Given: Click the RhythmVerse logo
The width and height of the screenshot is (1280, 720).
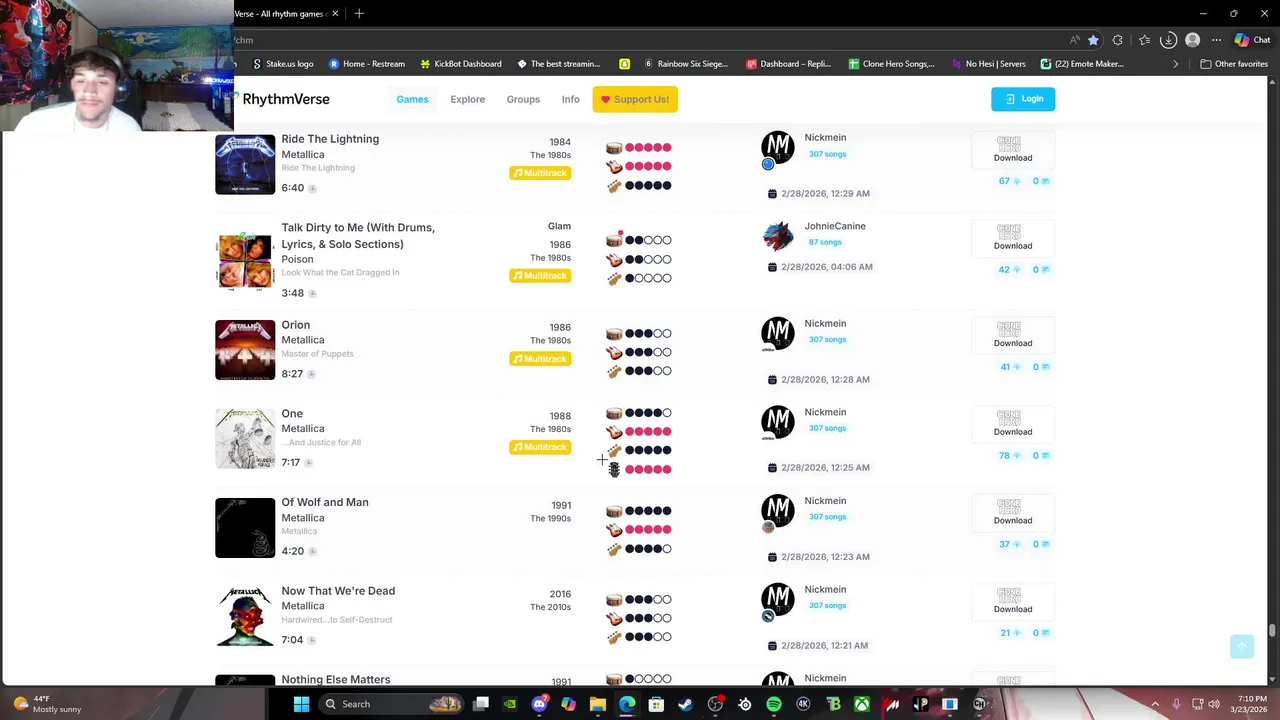Looking at the screenshot, I should tap(281, 99).
